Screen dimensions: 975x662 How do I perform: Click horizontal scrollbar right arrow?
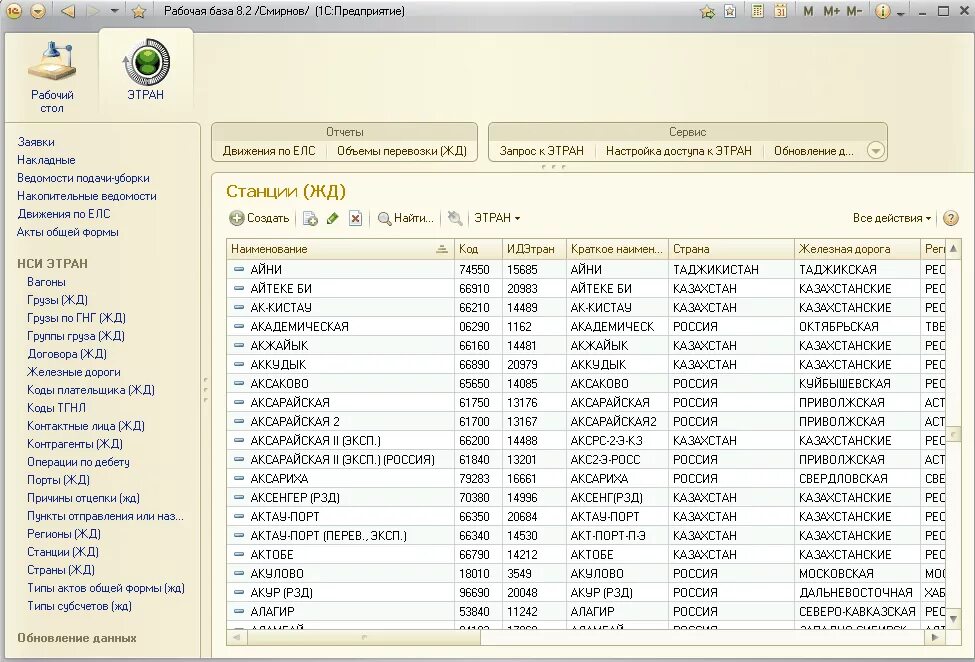(x=936, y=637)
